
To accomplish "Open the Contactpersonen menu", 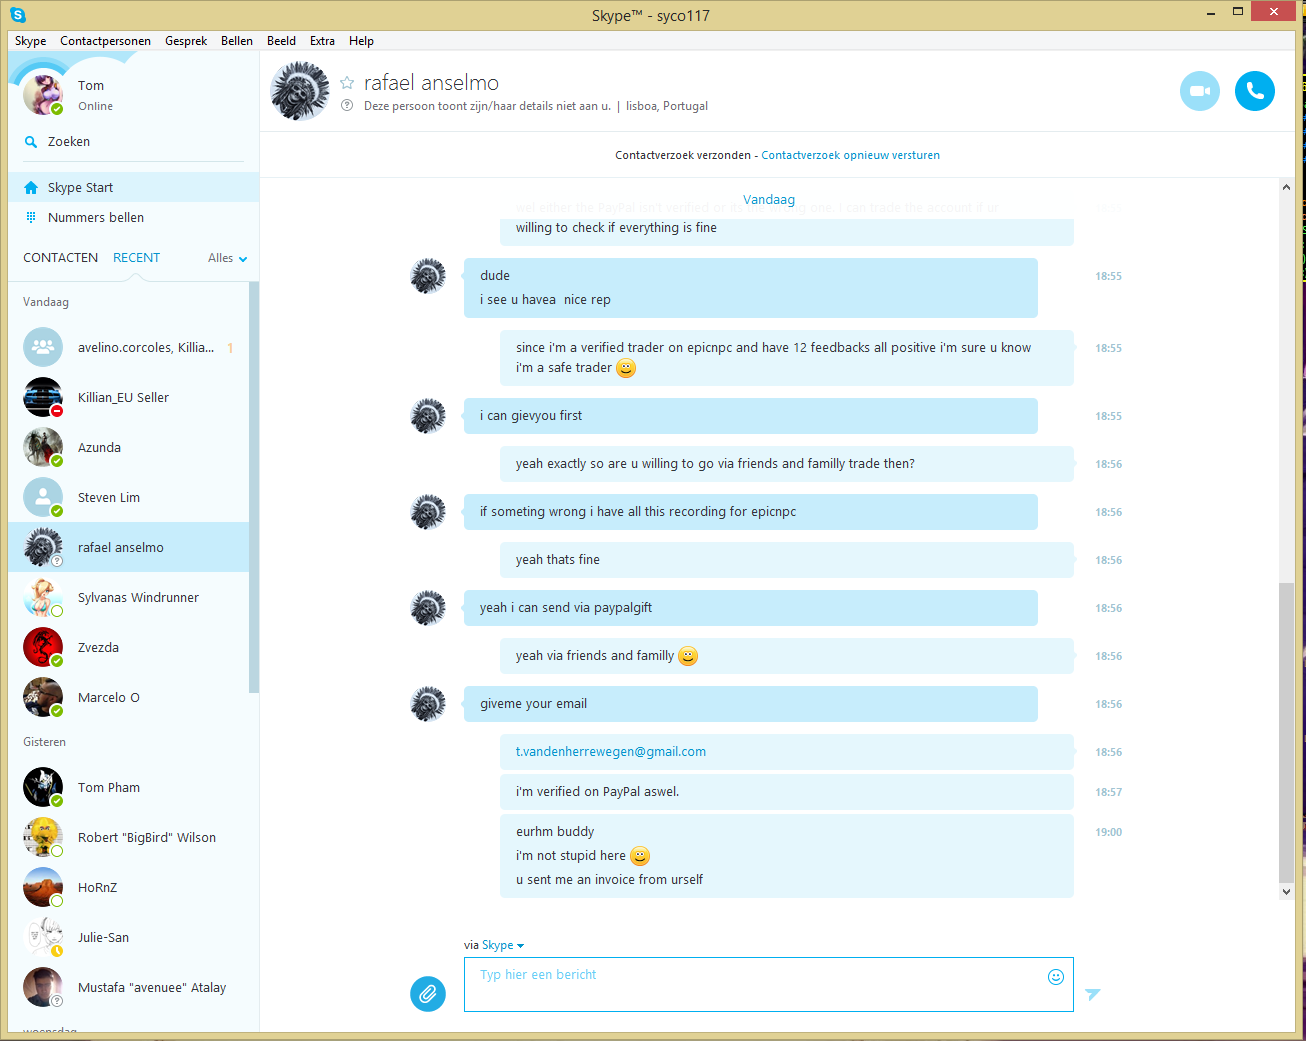I will (105, 41).
